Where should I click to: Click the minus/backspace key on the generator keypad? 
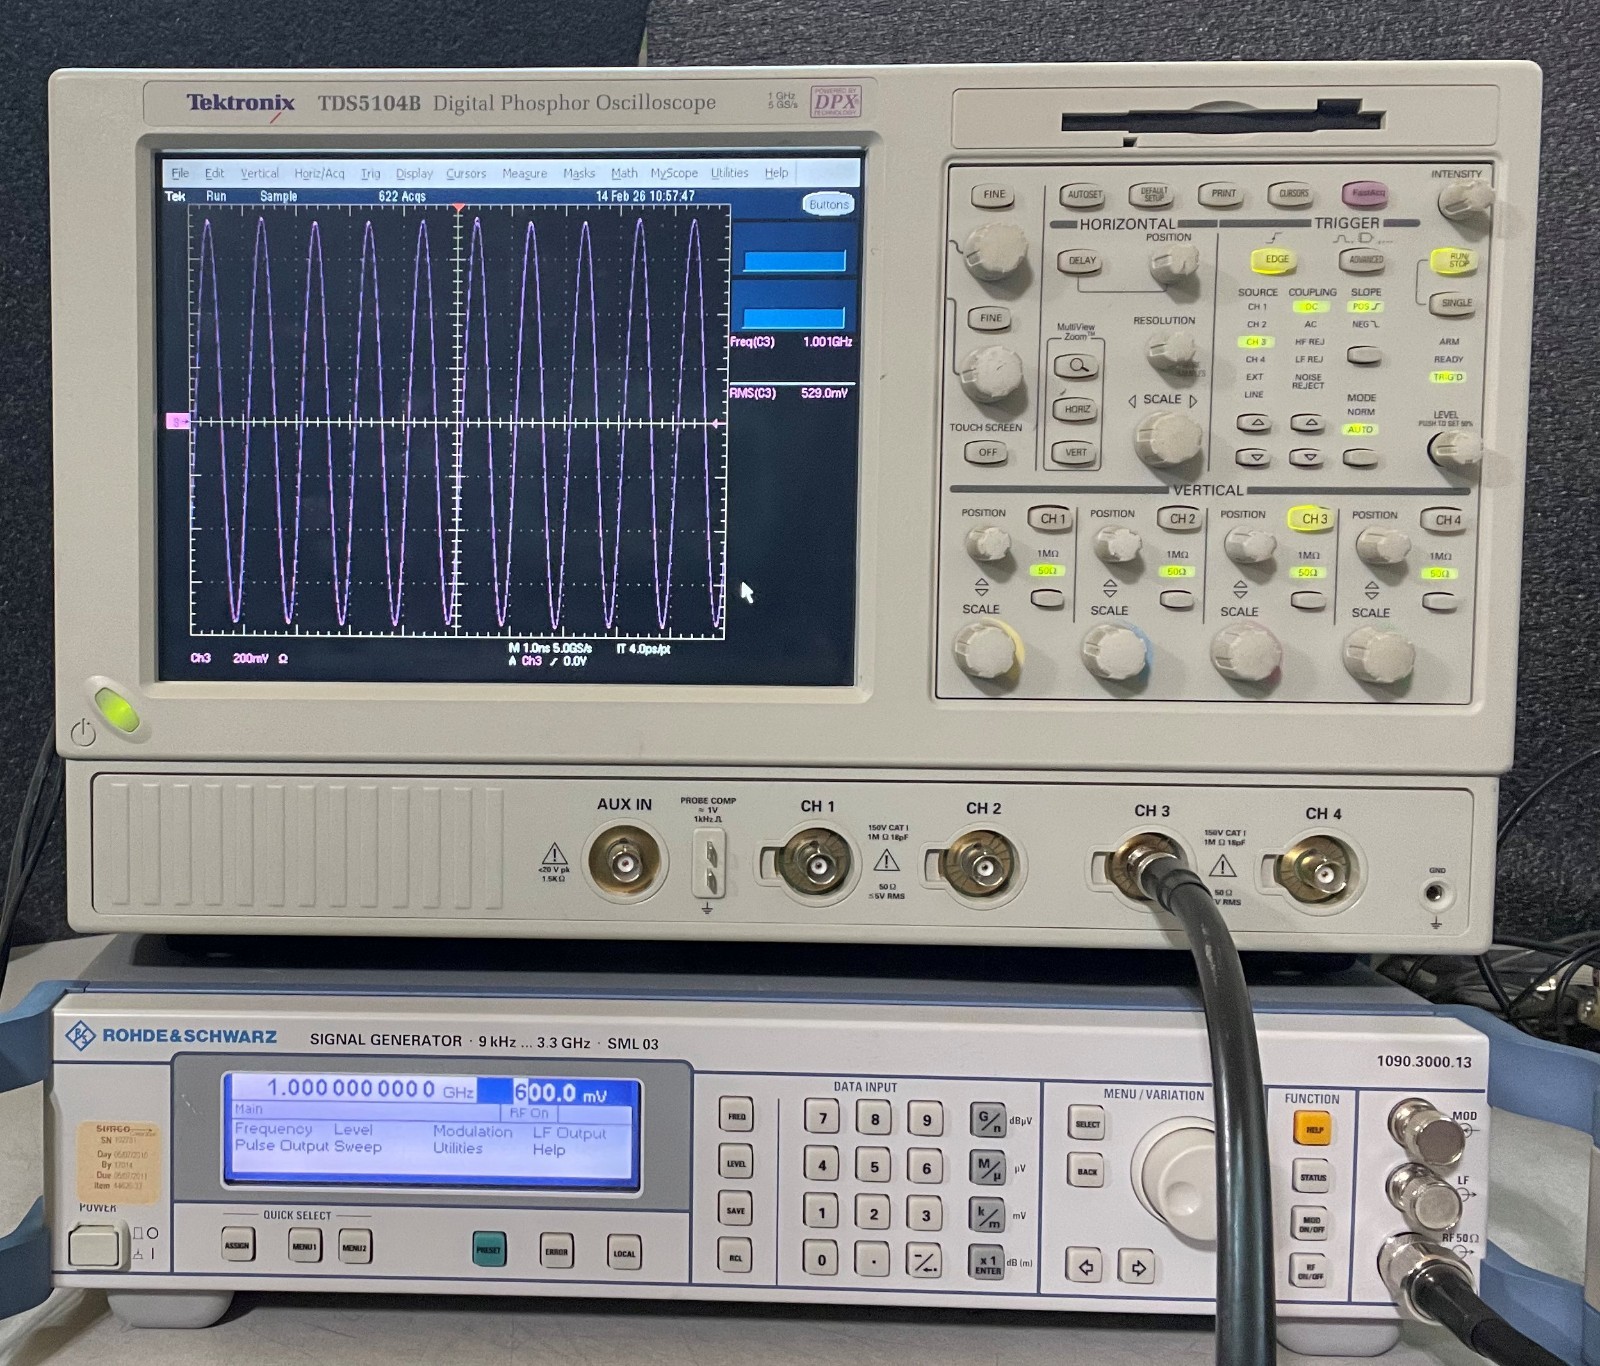coord(925,1262)
